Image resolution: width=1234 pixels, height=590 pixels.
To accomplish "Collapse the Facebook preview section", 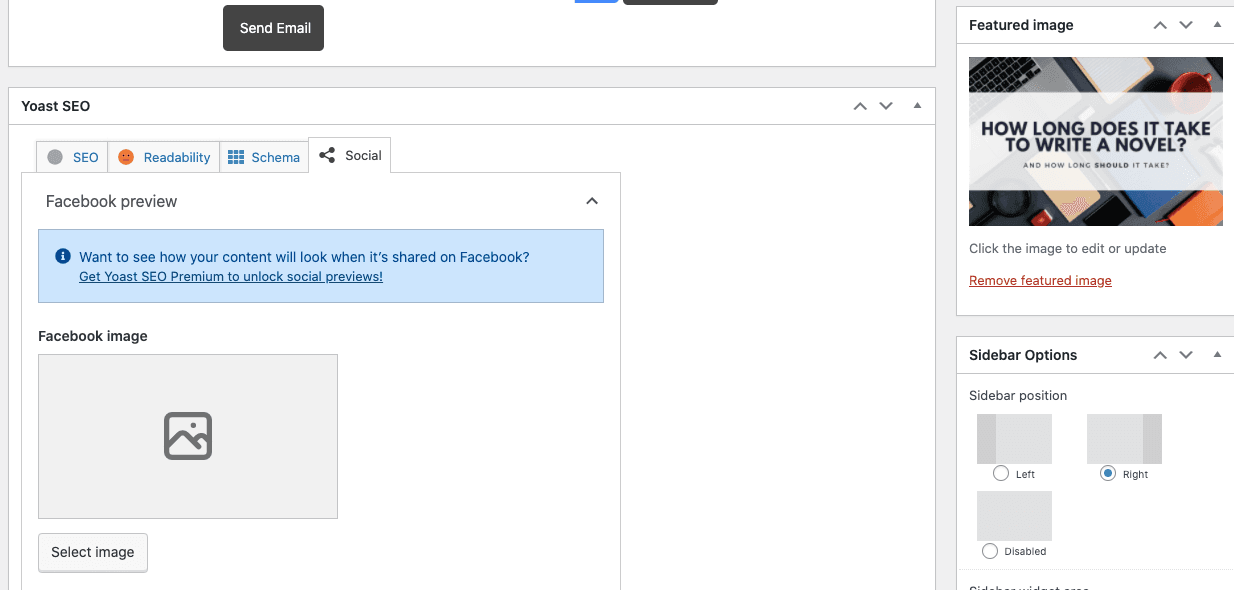I will [592, 201].
